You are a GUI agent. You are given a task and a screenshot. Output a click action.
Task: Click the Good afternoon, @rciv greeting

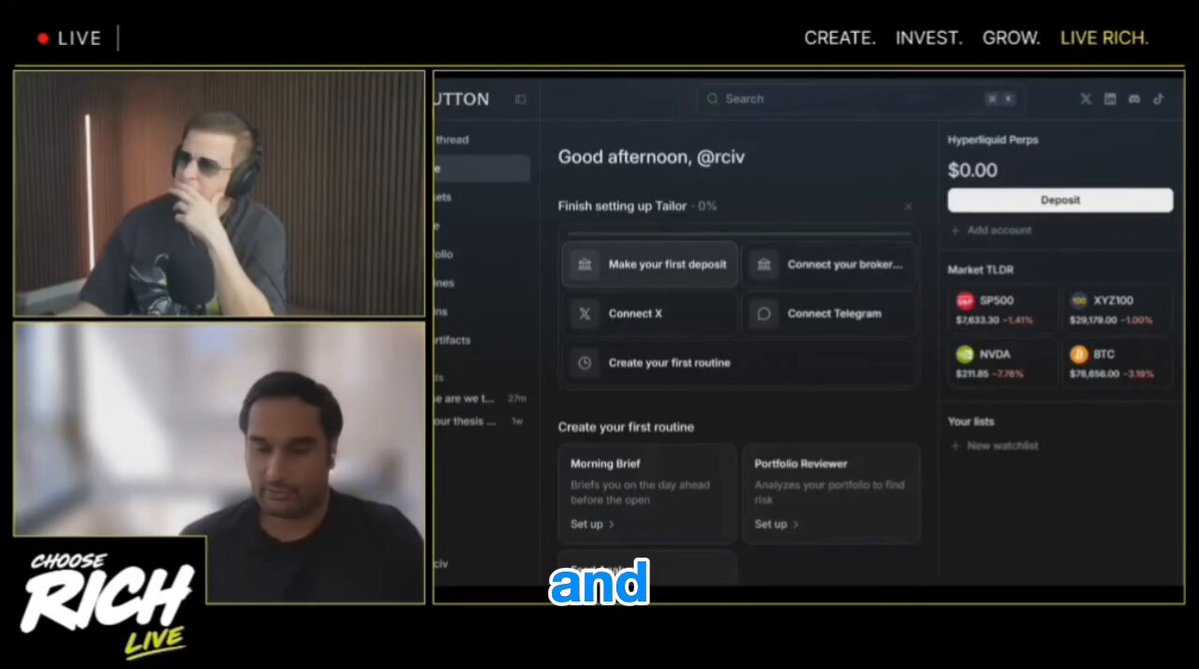coord(651,158)
